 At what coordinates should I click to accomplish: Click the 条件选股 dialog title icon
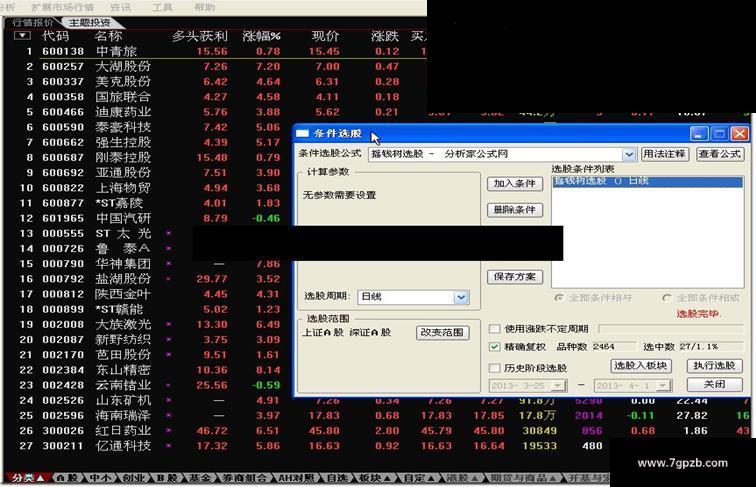click(302, 133)
